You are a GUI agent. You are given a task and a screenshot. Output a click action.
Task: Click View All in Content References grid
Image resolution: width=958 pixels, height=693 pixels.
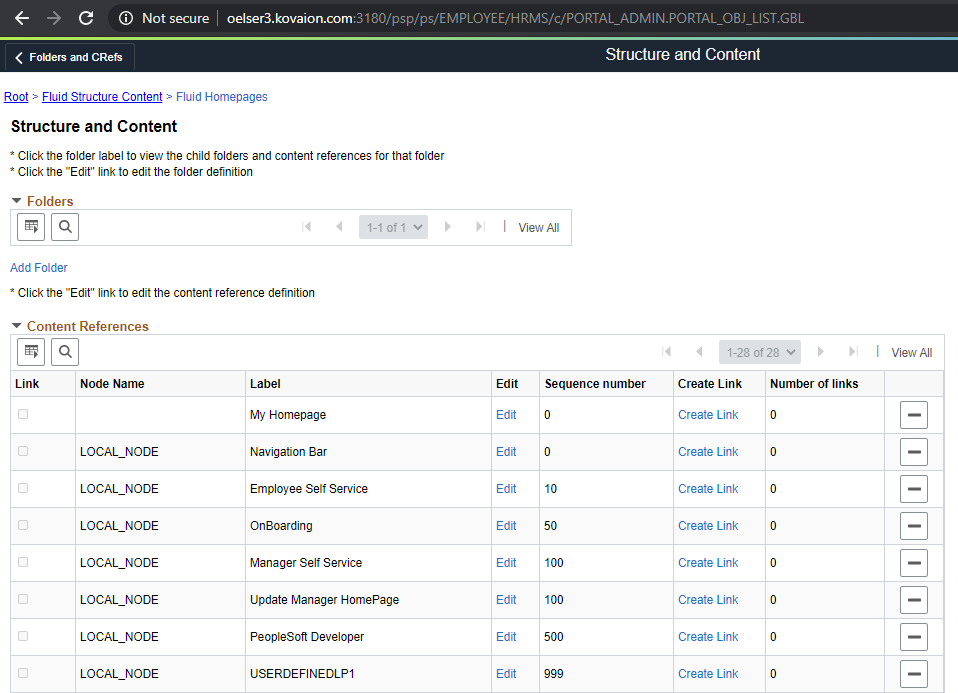coord(911,353)
